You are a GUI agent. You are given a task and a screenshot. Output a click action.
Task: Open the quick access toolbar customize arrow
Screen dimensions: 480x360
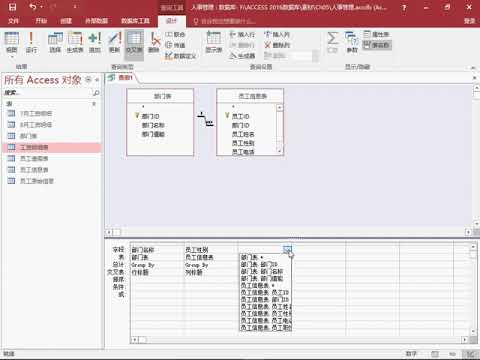point(75,7)
